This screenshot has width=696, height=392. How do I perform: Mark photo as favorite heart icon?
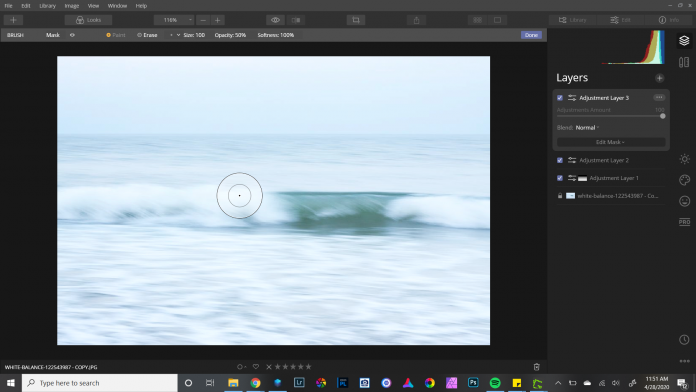click(256, 367)
